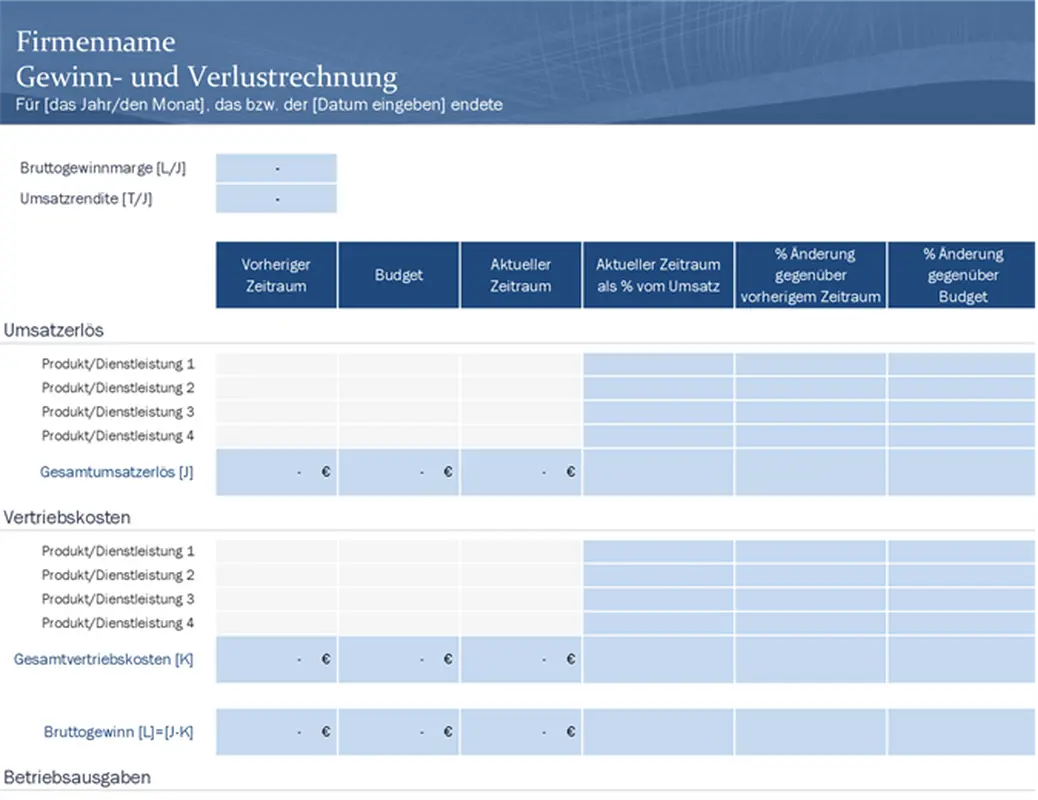Click the Budget column header
This screenshot has height=800, width=1038.
click(x=399, y=275)
